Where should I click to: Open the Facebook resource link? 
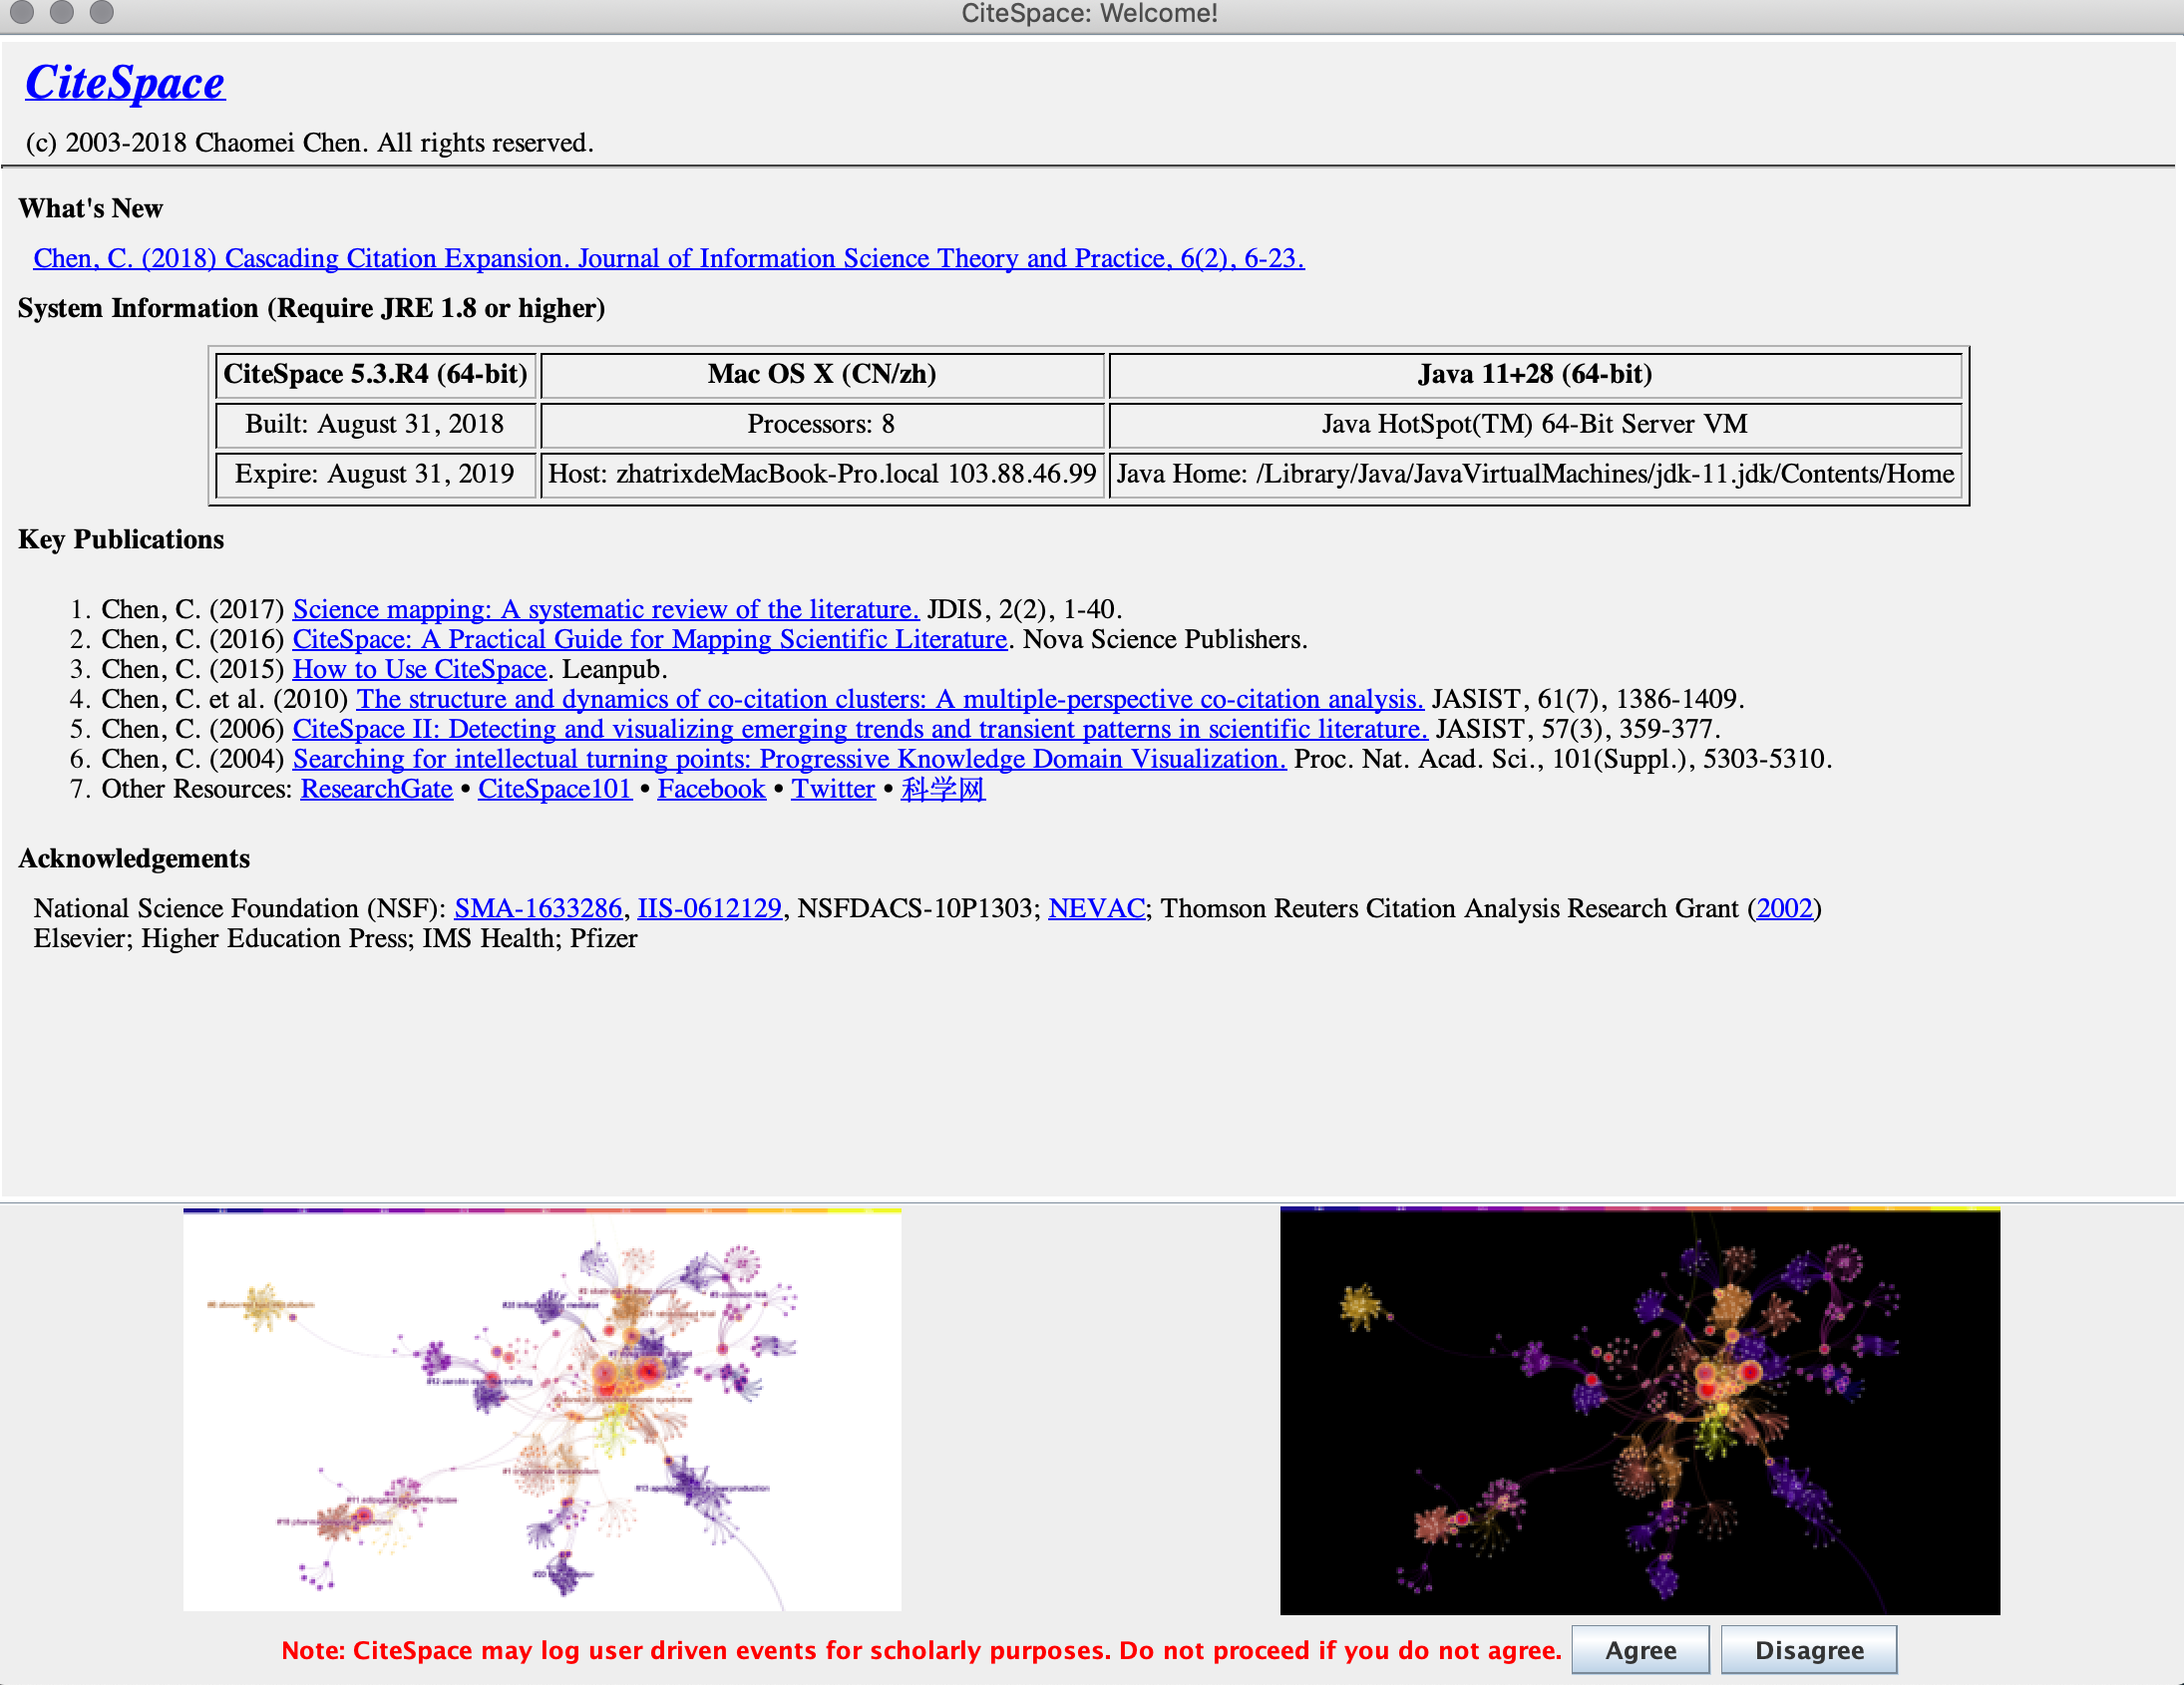[x=711, y=789]
